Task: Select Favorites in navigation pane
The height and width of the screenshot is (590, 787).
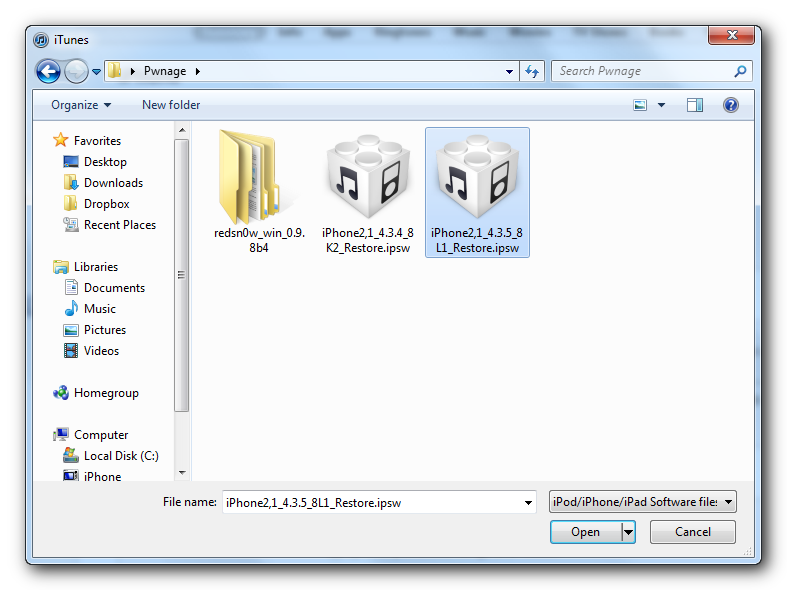Action: 97,141
